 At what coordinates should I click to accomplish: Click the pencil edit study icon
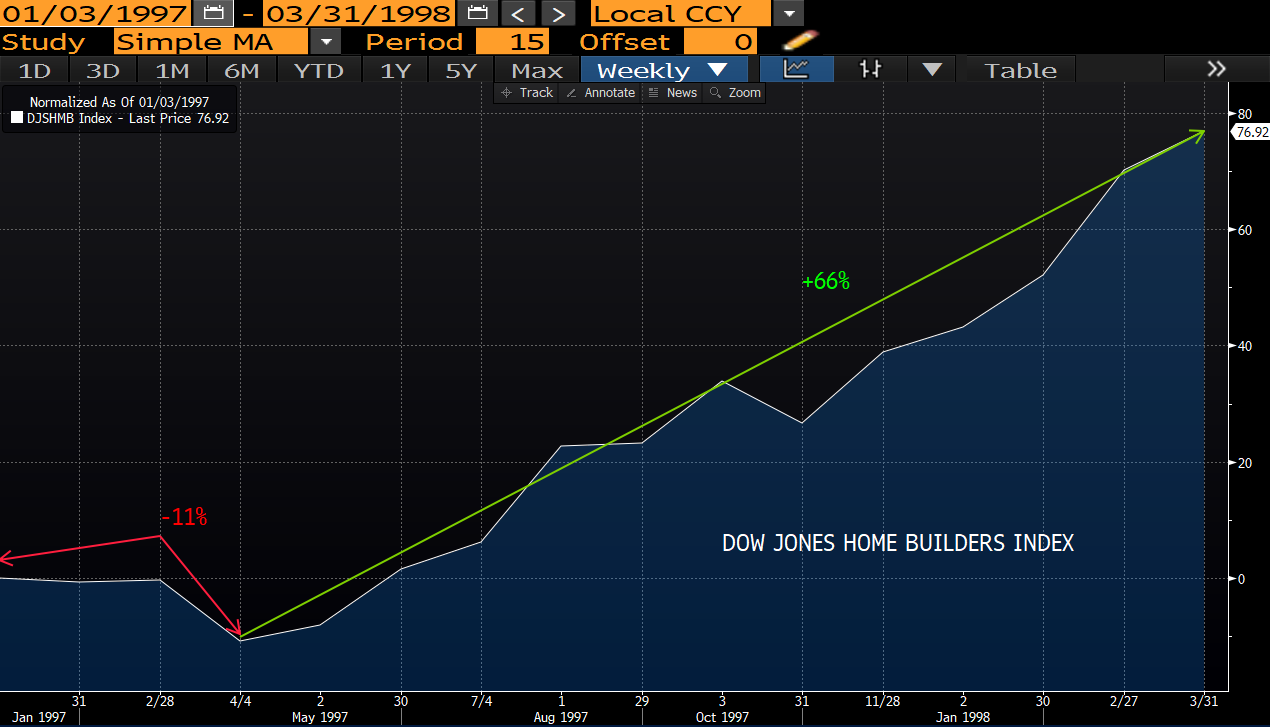click(x=800, y=41)
